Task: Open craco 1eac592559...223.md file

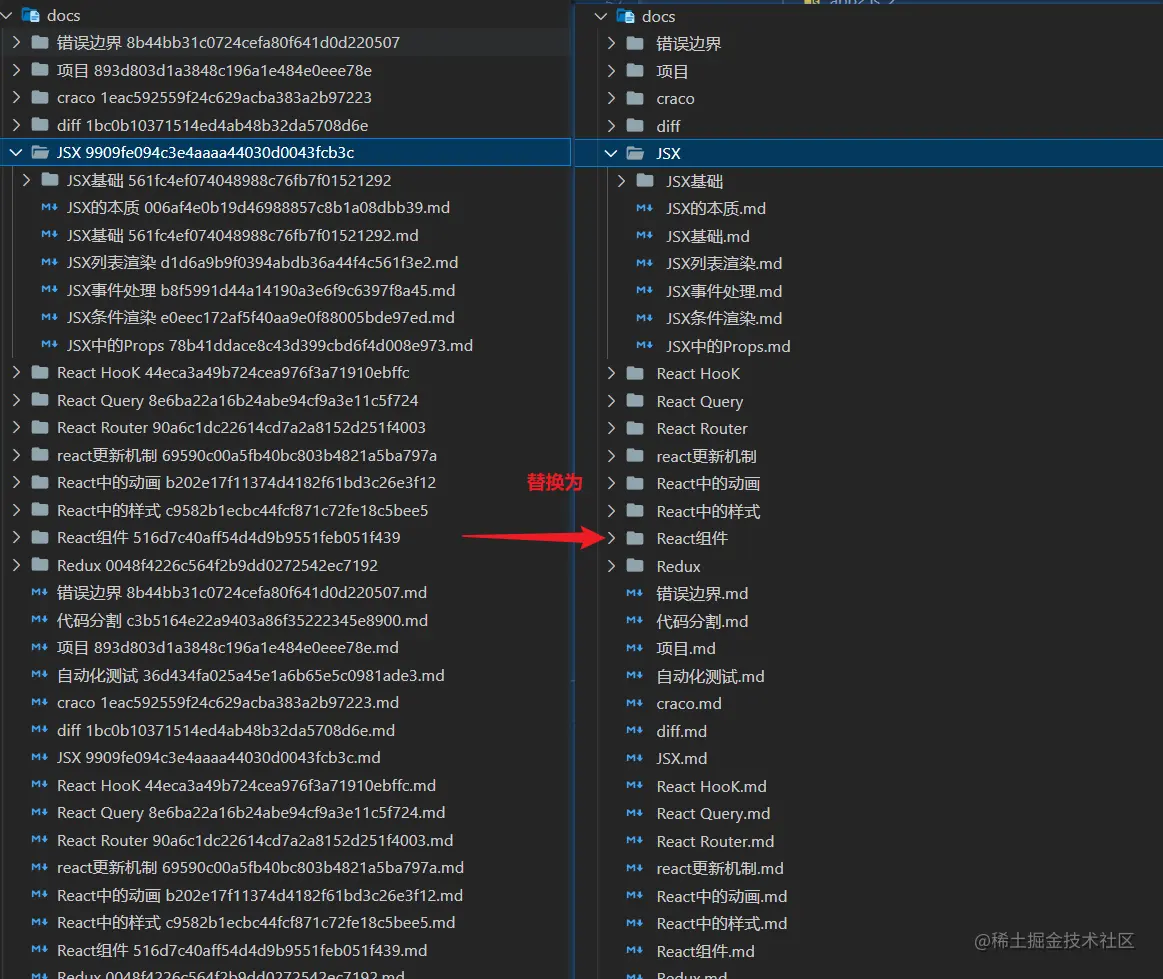Action: click(228, 702)
